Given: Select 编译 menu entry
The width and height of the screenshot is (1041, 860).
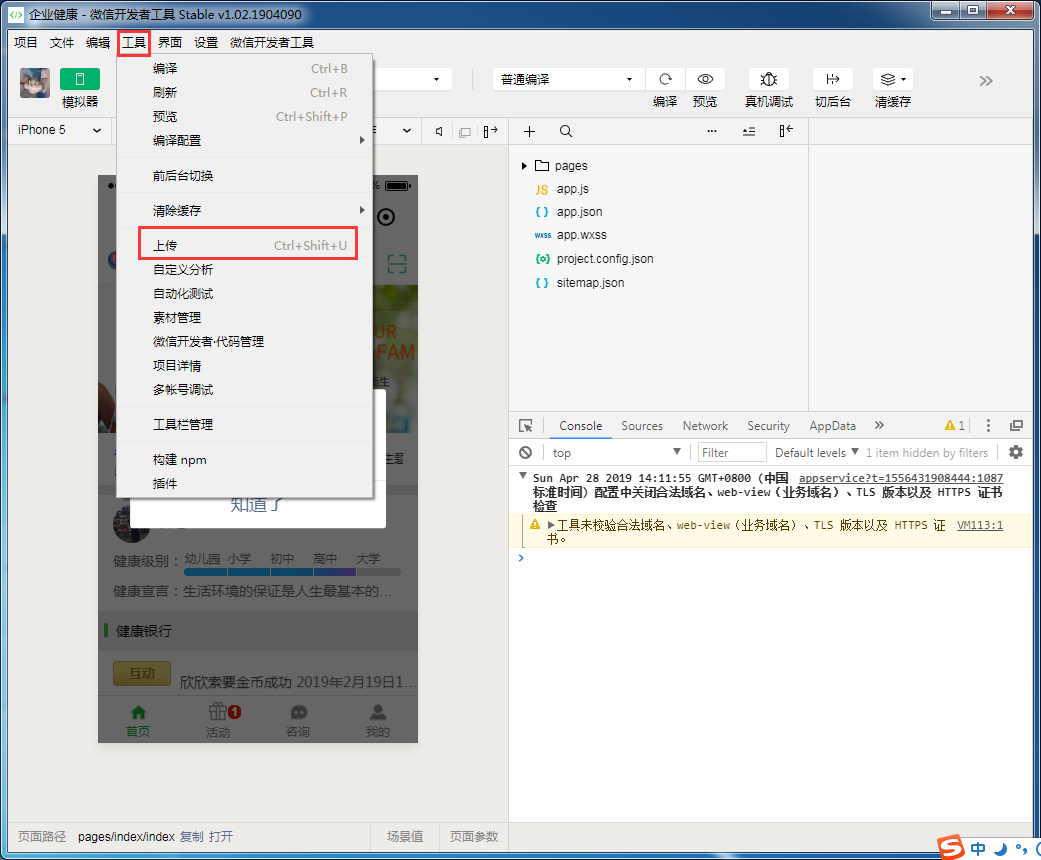Looking at the screenshot, I should (x=244, y=68).
